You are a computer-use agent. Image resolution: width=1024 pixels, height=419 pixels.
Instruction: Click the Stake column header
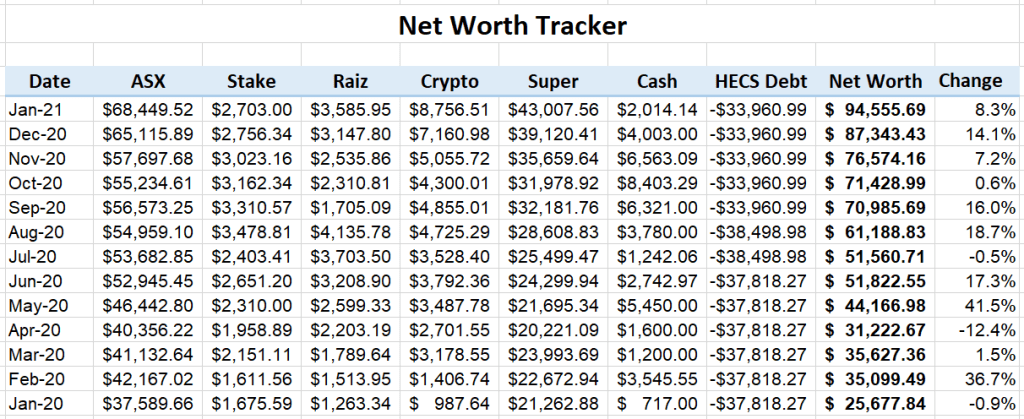pyautogui.click(x=251, y=81)
